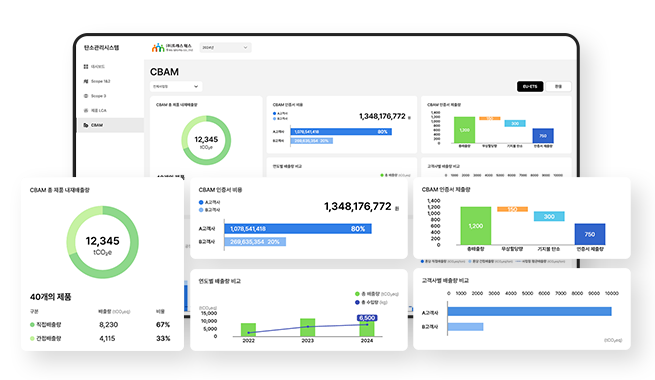Click the 6,500 data label on the 2024 bar
Image resolution: width=655 pixels, height=380 pixels.
pos(367,318)
